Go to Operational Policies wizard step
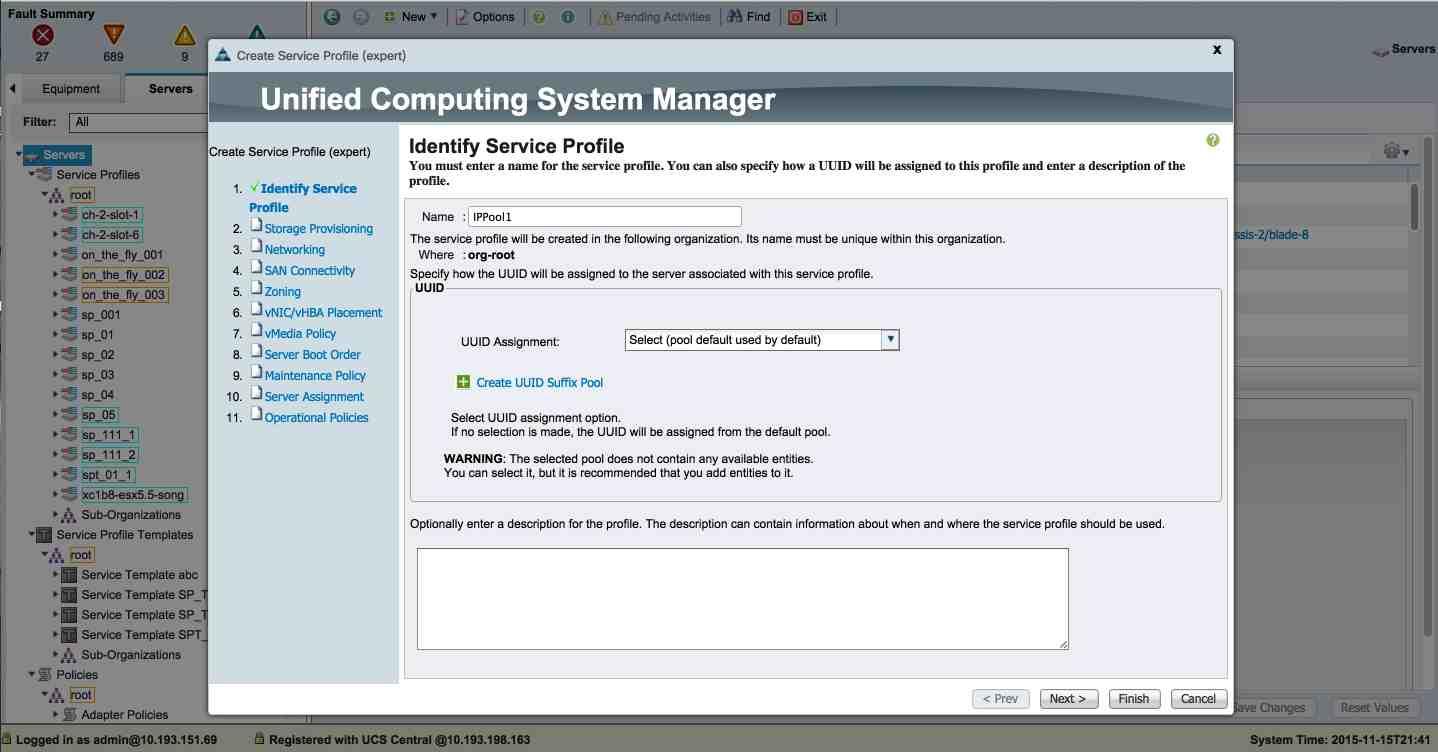This screenshot has height=752, width=1438. (316, 418)
